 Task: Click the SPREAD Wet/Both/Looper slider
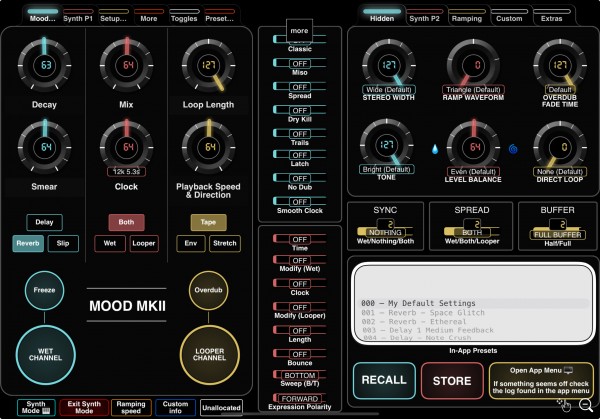click(472, 231)
